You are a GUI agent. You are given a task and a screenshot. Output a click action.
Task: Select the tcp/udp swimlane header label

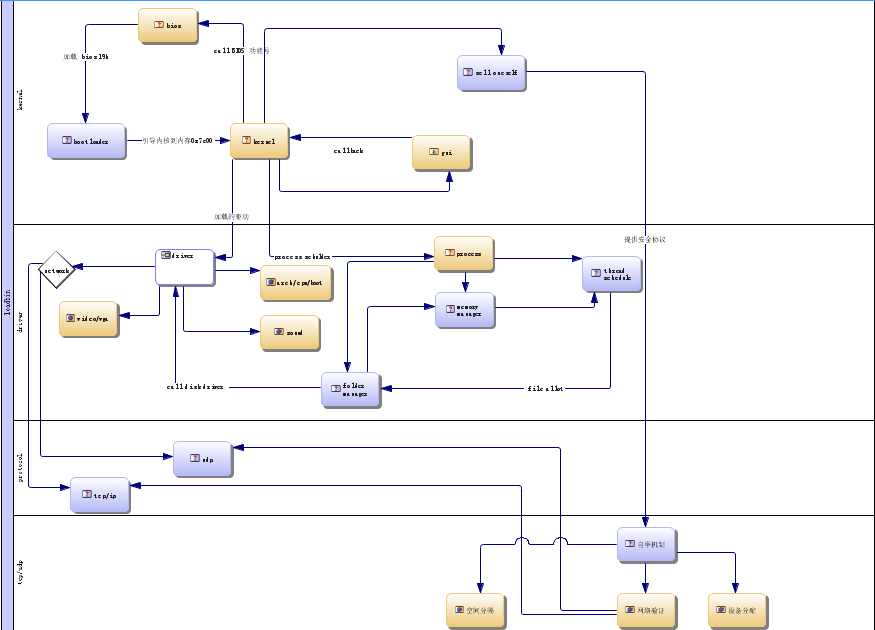pyautogui.click(x=20, y=573)
